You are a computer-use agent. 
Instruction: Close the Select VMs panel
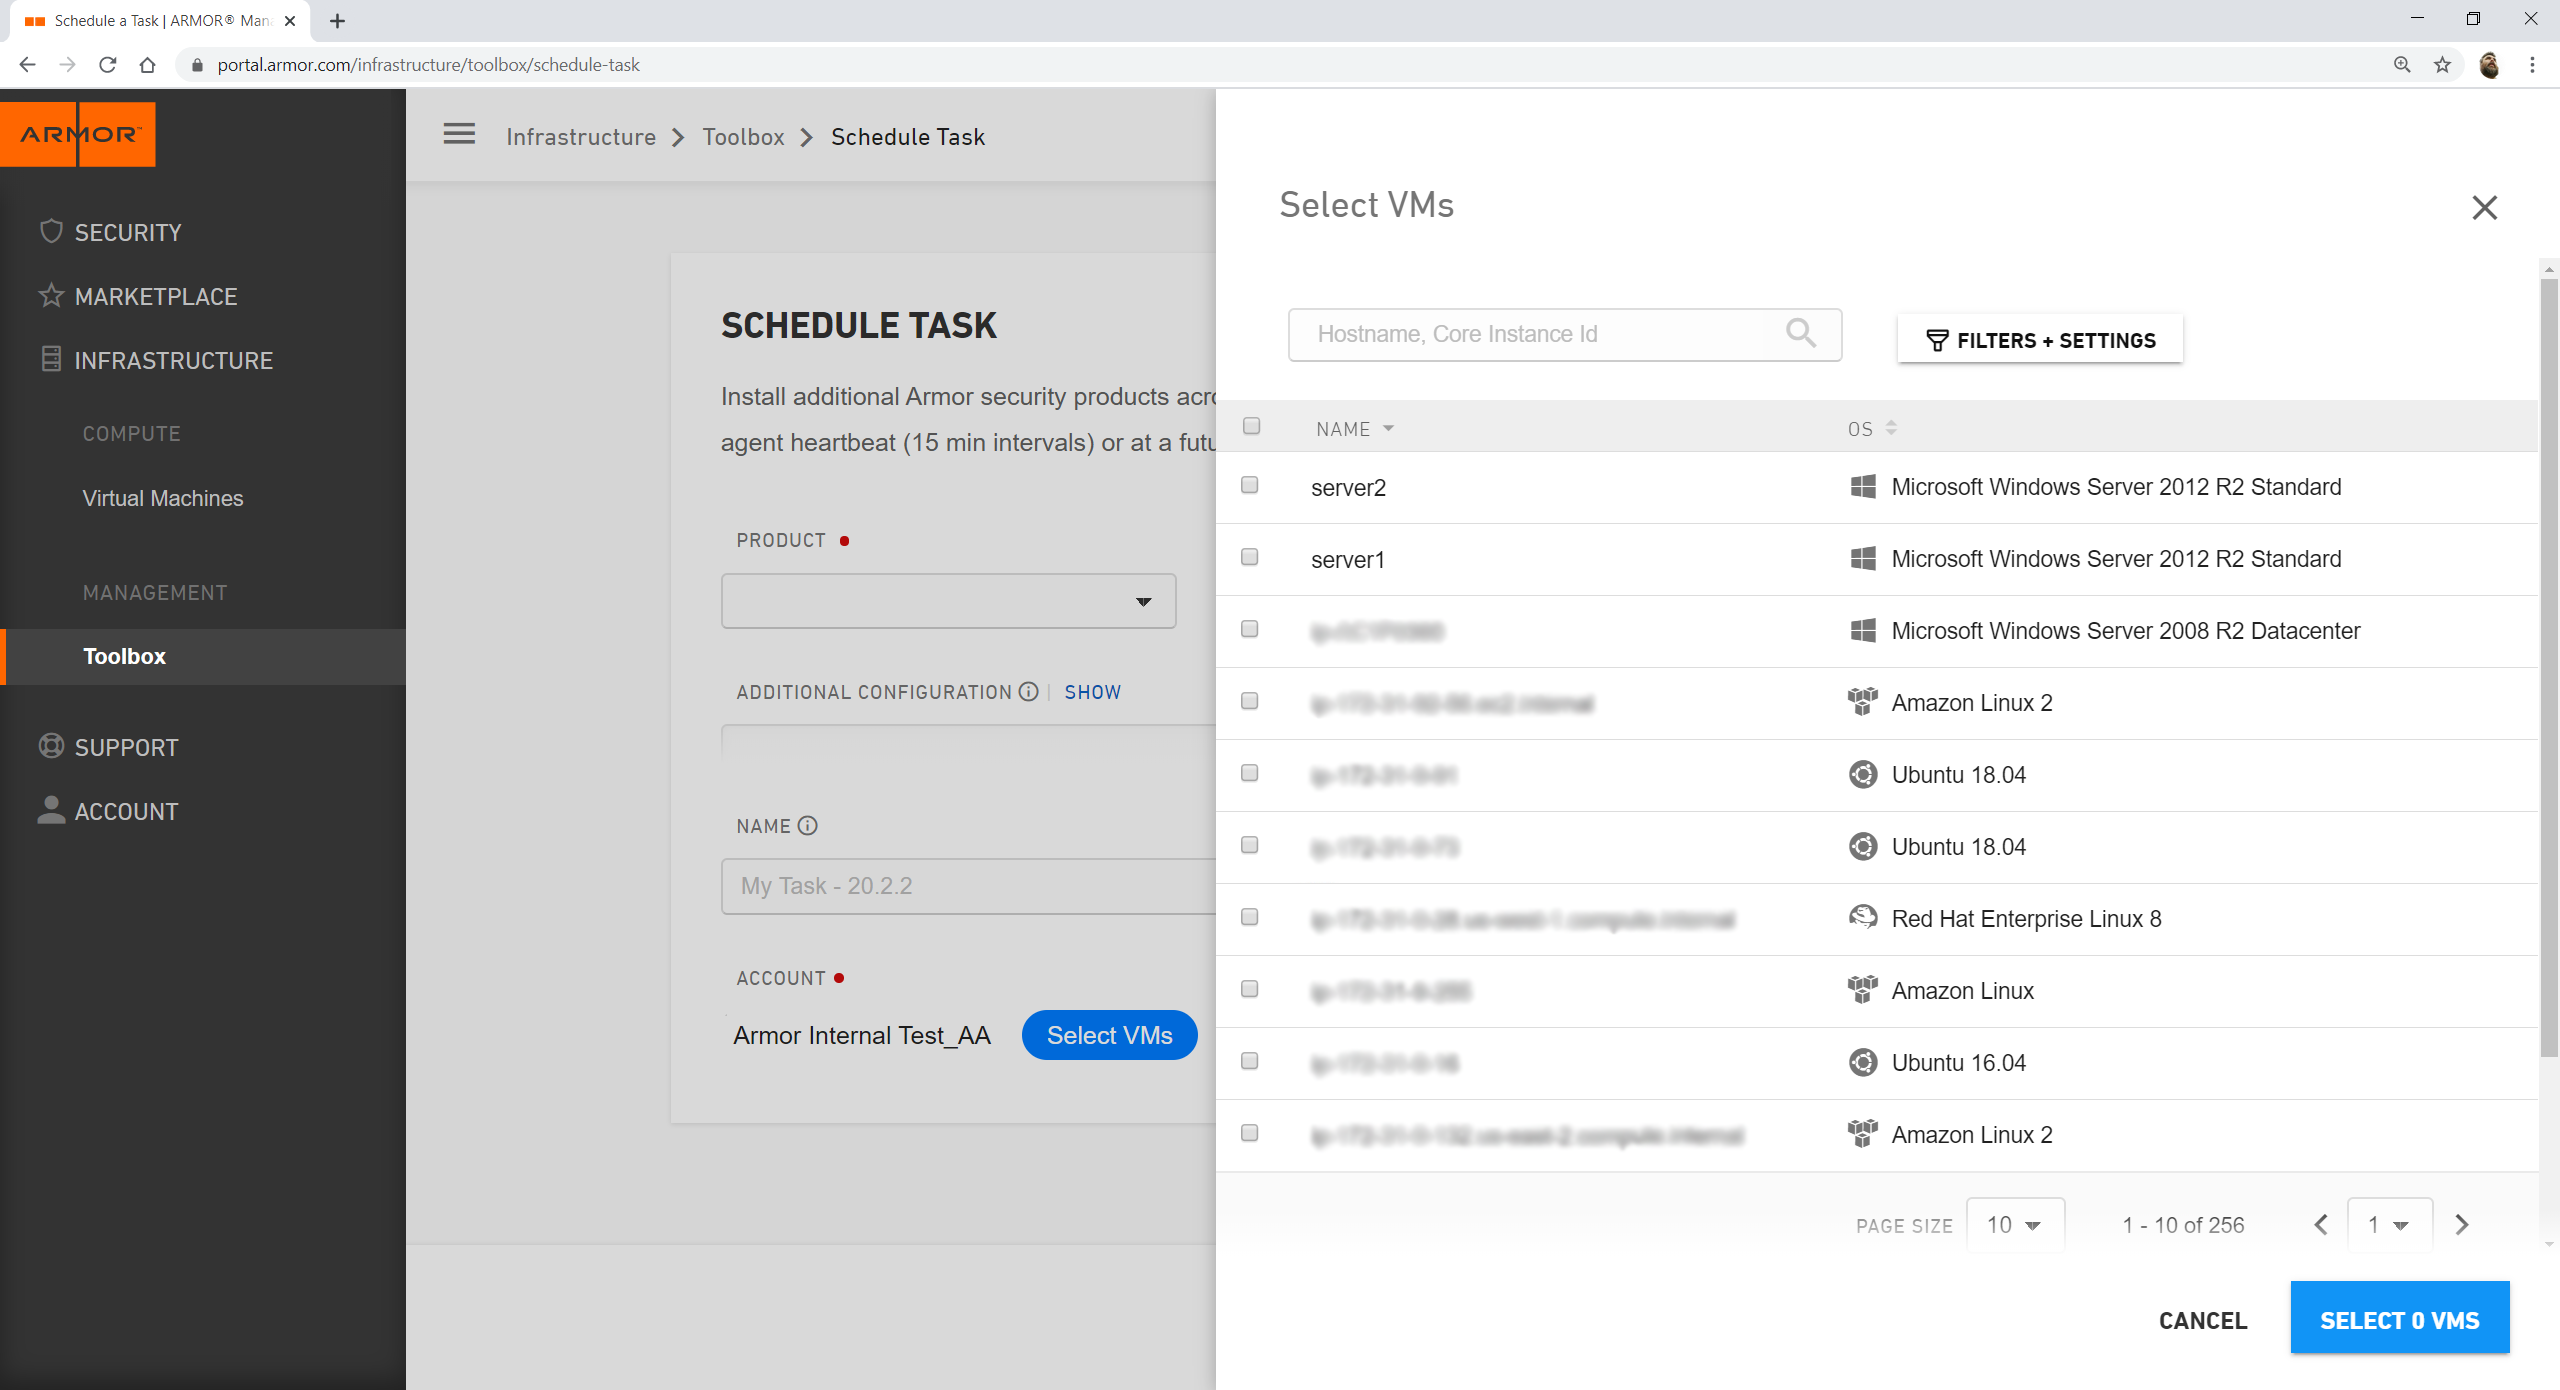[2484, 208]
